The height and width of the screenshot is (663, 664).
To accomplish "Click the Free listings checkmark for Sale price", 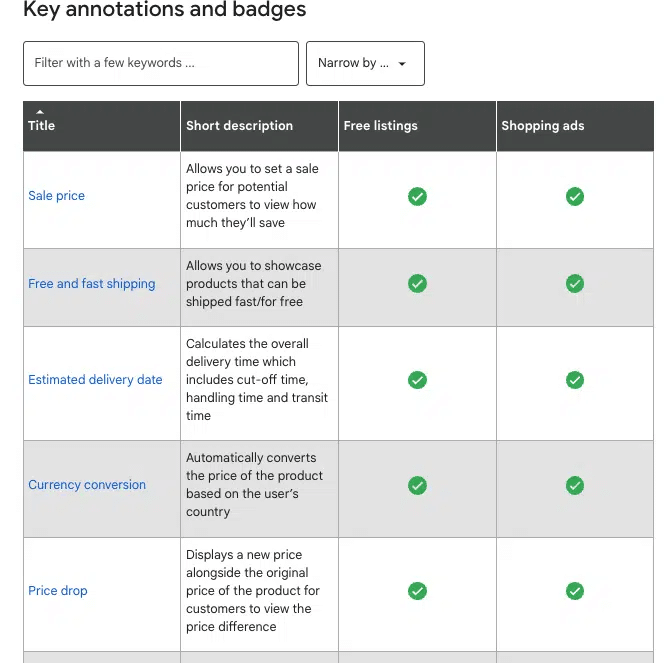I will (x=417, y=196).
